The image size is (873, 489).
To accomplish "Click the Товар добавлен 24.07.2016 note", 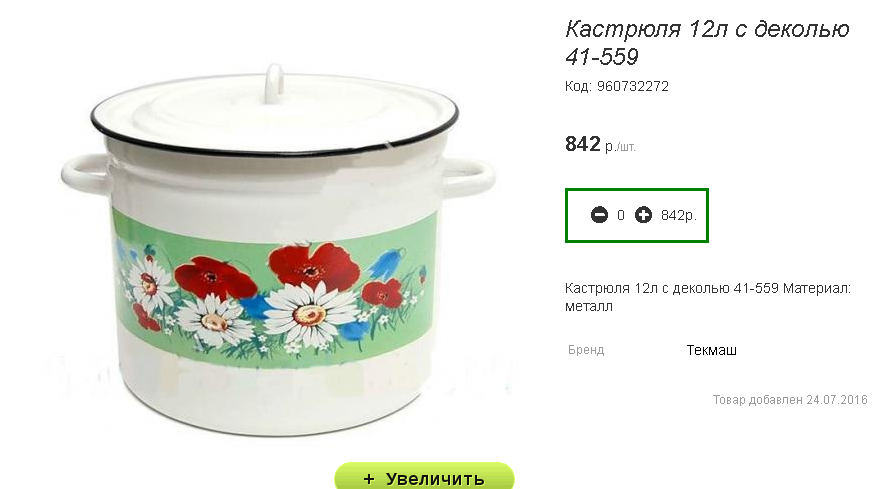I will coord(789,399).
